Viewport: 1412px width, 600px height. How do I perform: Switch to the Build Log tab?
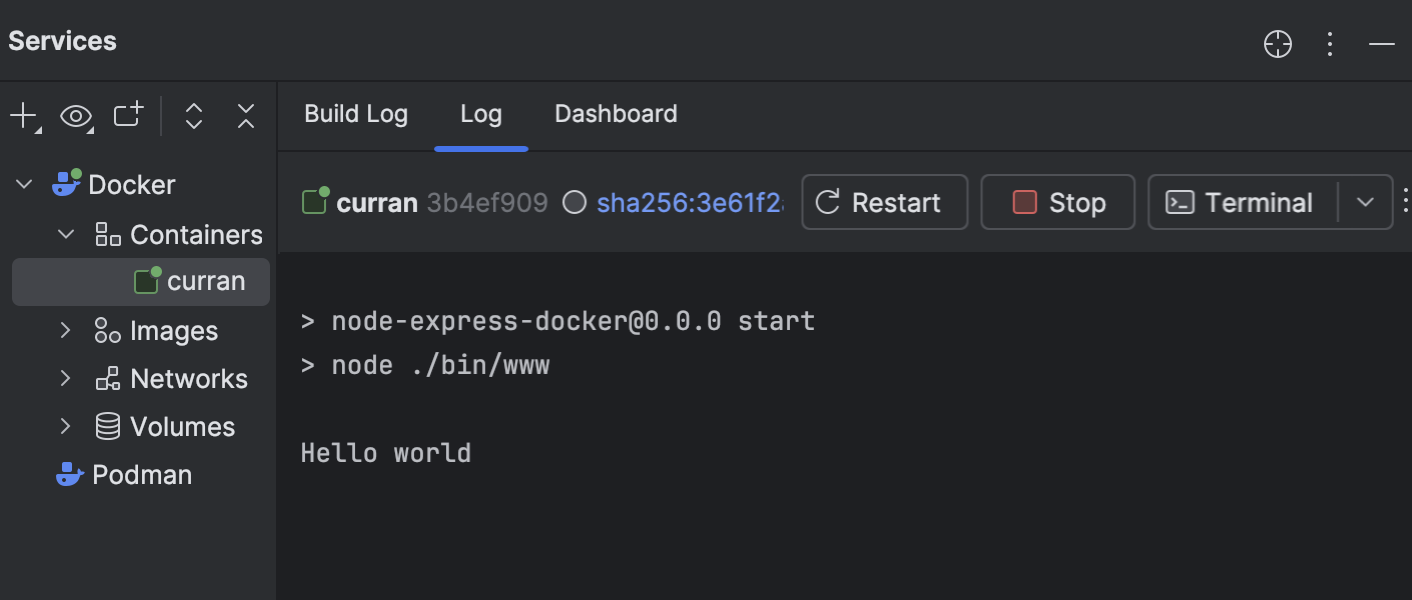(x=356, y=114)
